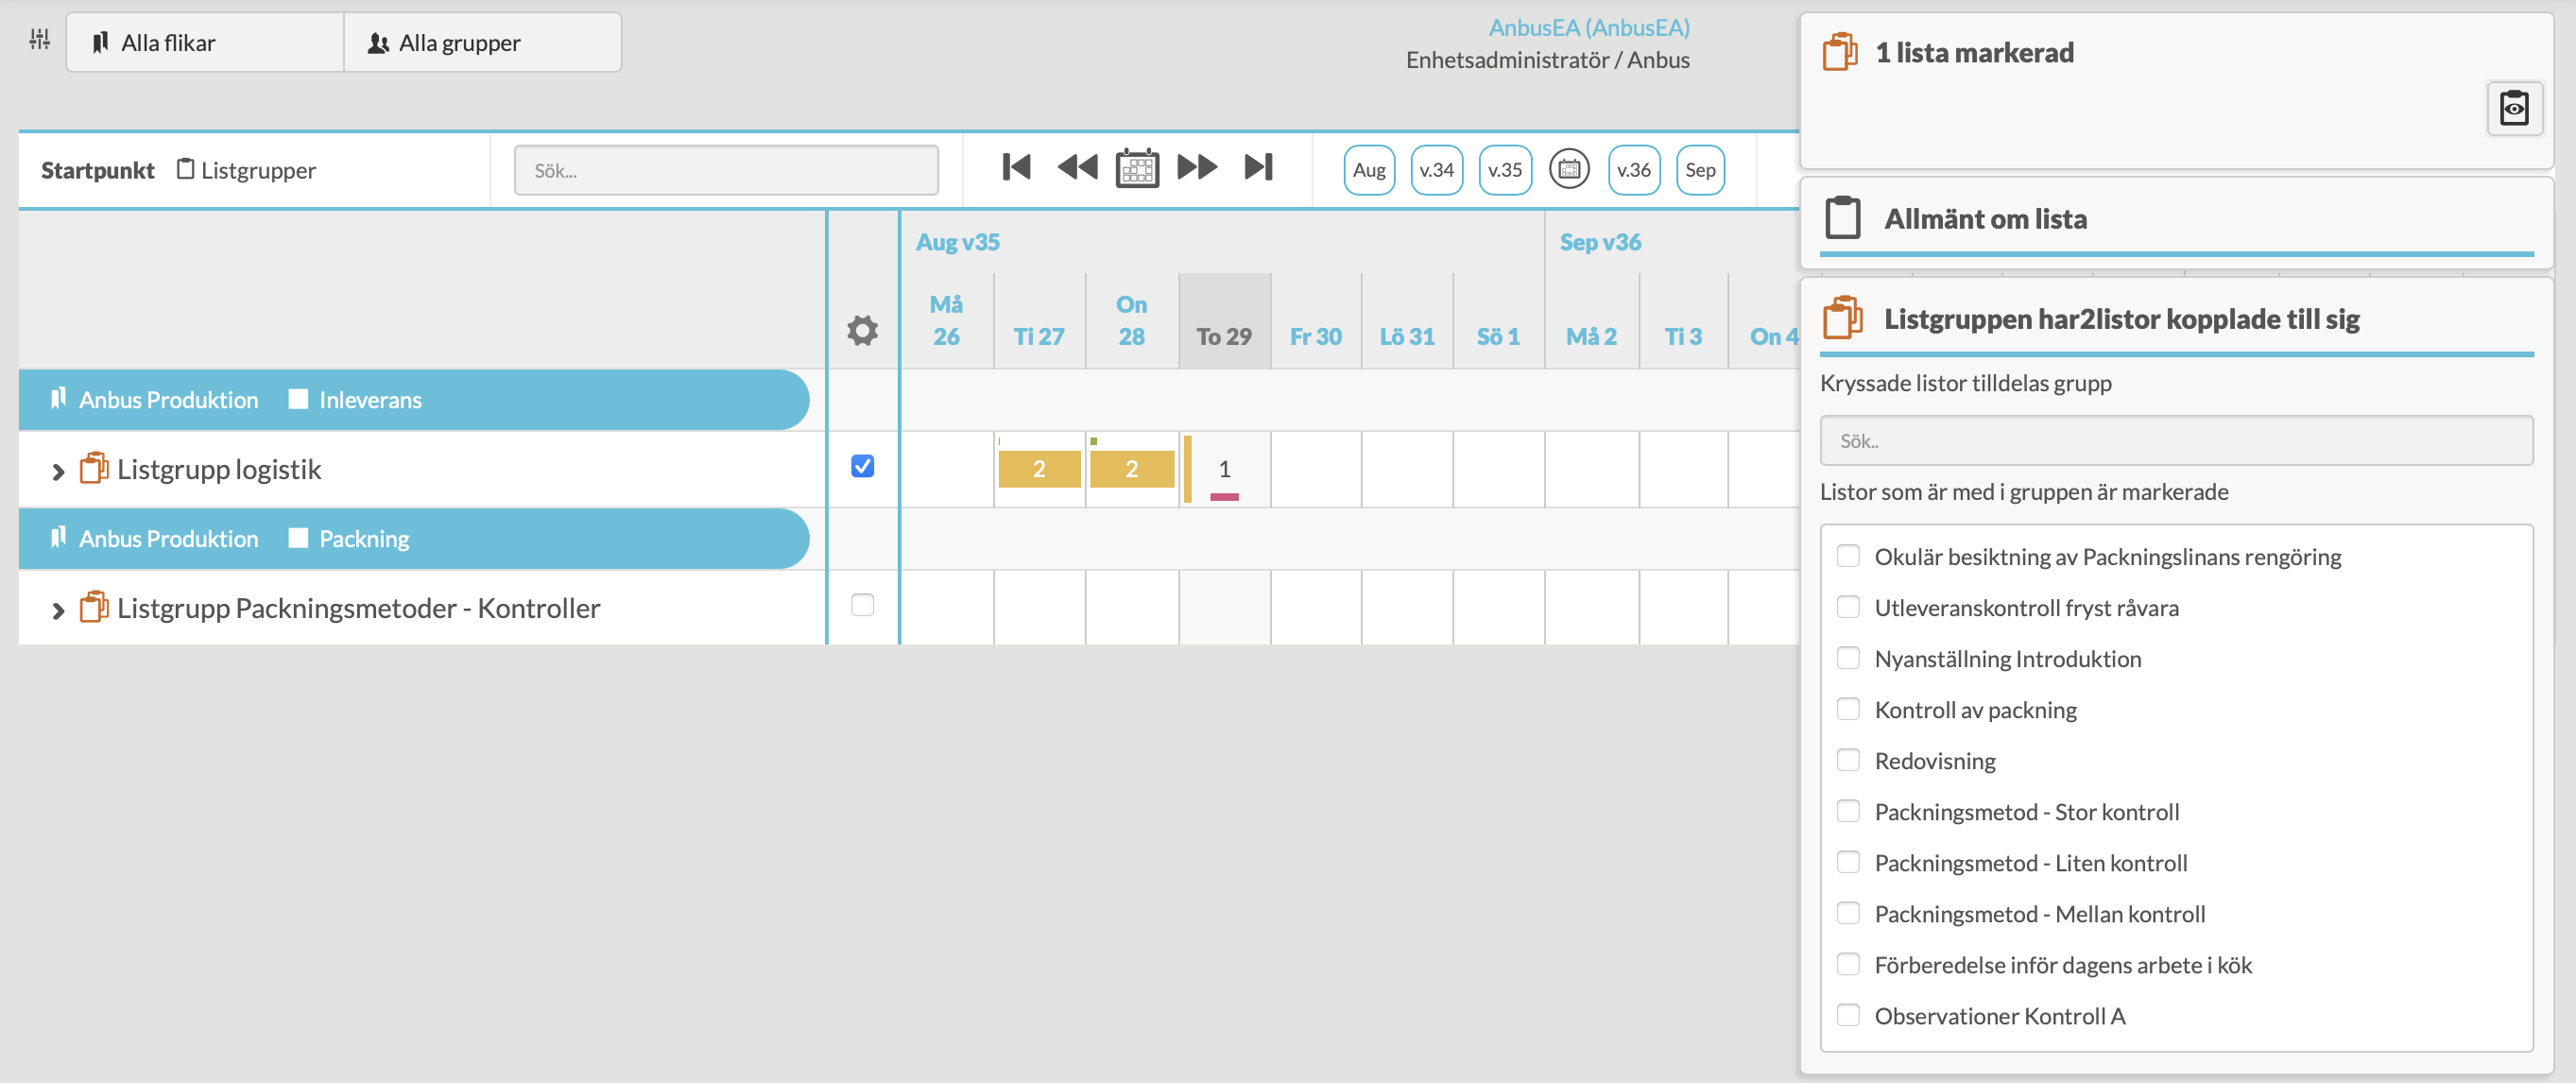Click the fast-forward double-arrow icon

(1196, 167)
